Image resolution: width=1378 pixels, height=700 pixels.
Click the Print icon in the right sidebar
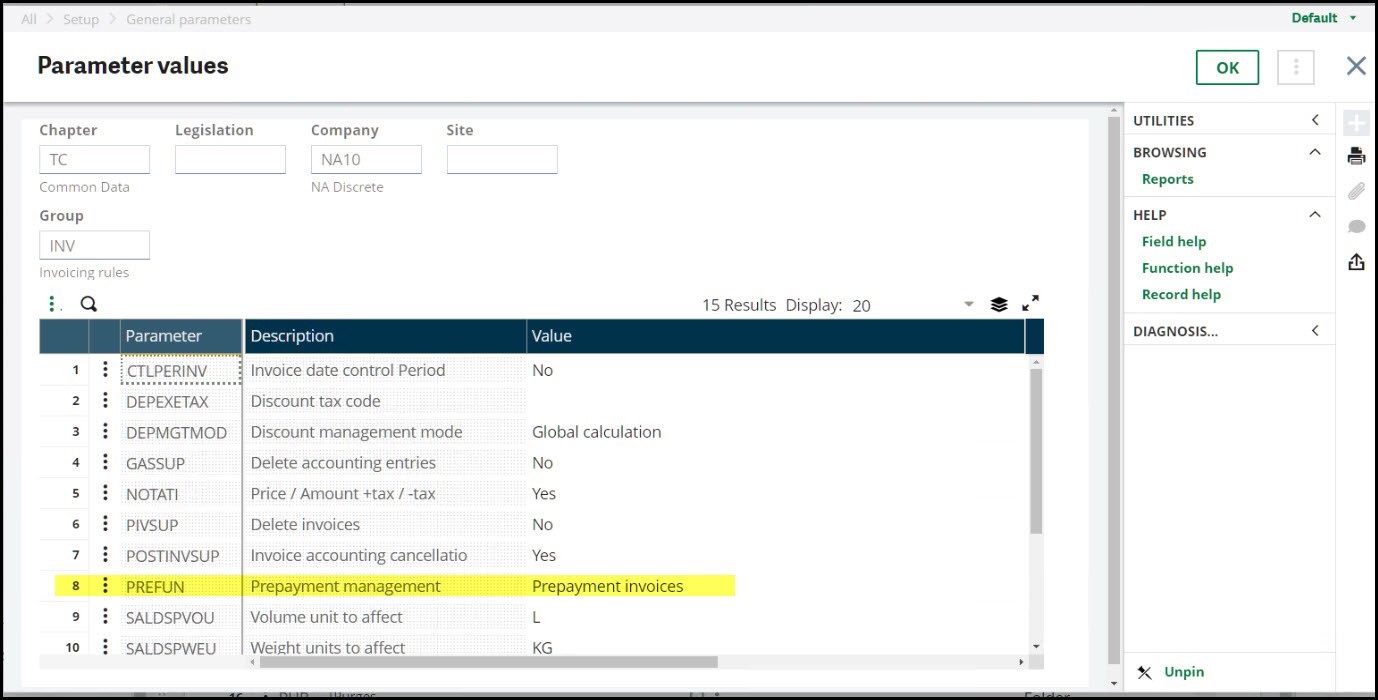[1356, 155]
